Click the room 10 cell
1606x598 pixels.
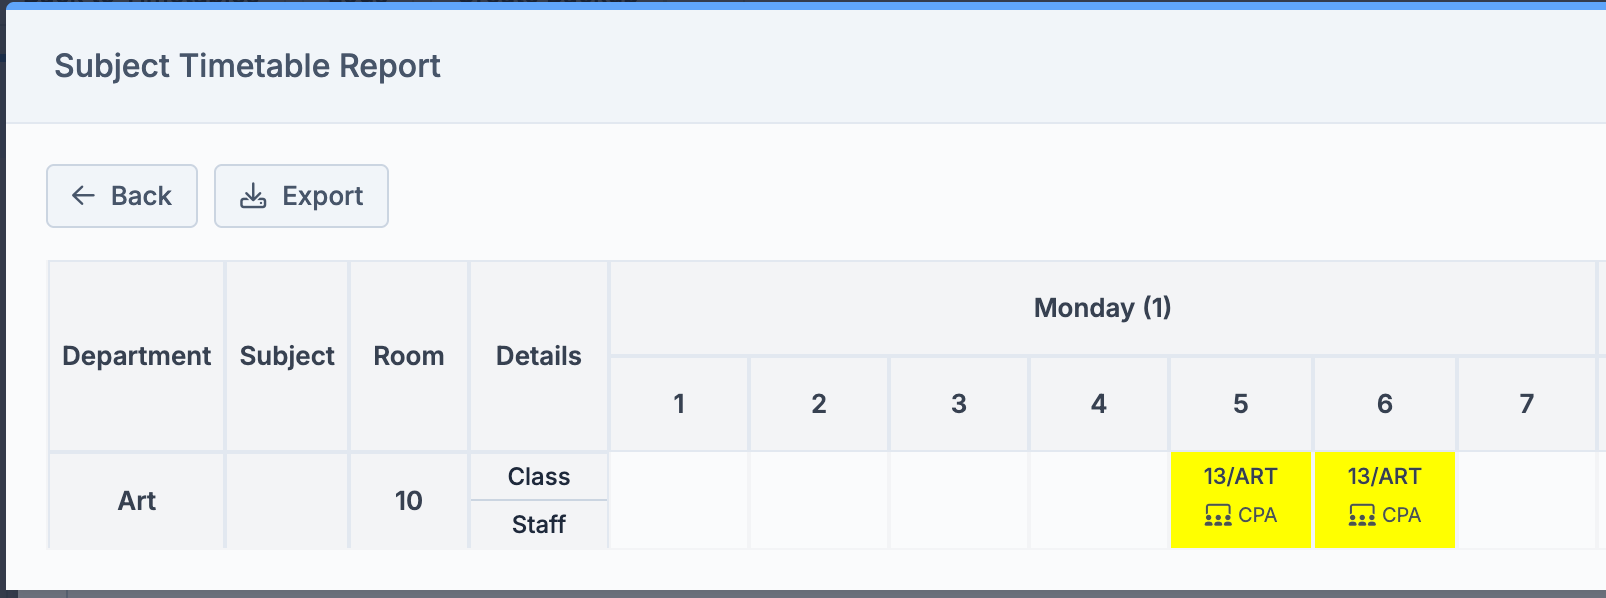(x=408, y=500)
